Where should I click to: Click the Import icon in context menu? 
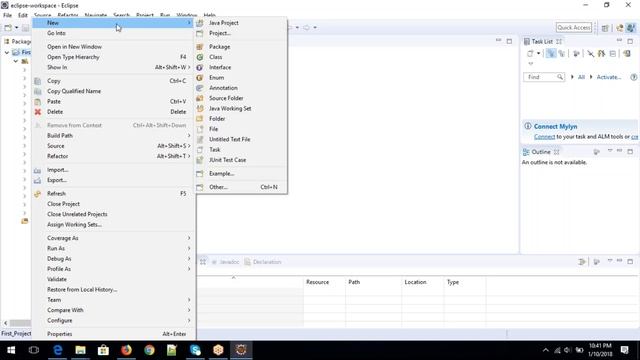click(x=38, y=170)
